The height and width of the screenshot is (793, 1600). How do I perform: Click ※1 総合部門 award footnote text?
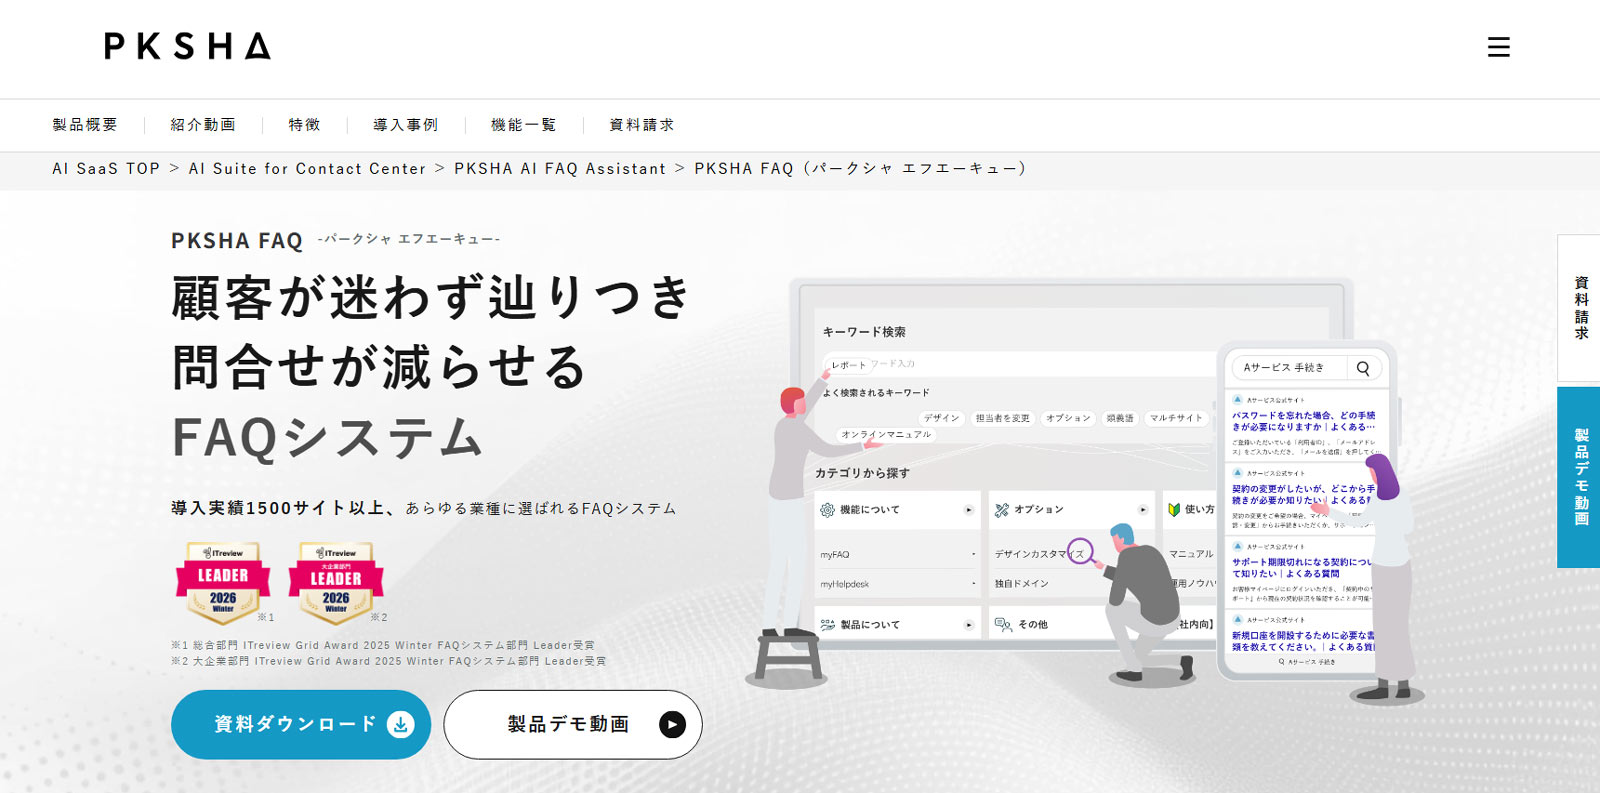click(x=383, y=645)
